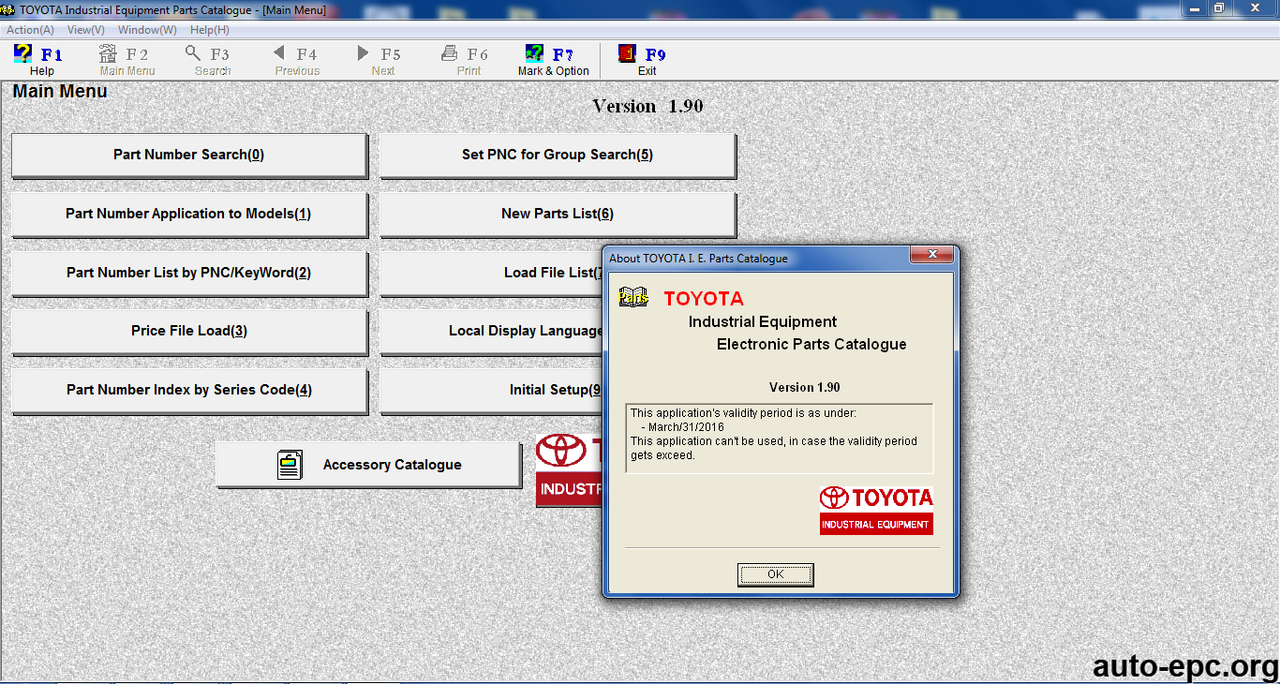The width and height of the screenshot is (1280, 684).
Task: Restore down the main application window
Action: coord(1219,8)
